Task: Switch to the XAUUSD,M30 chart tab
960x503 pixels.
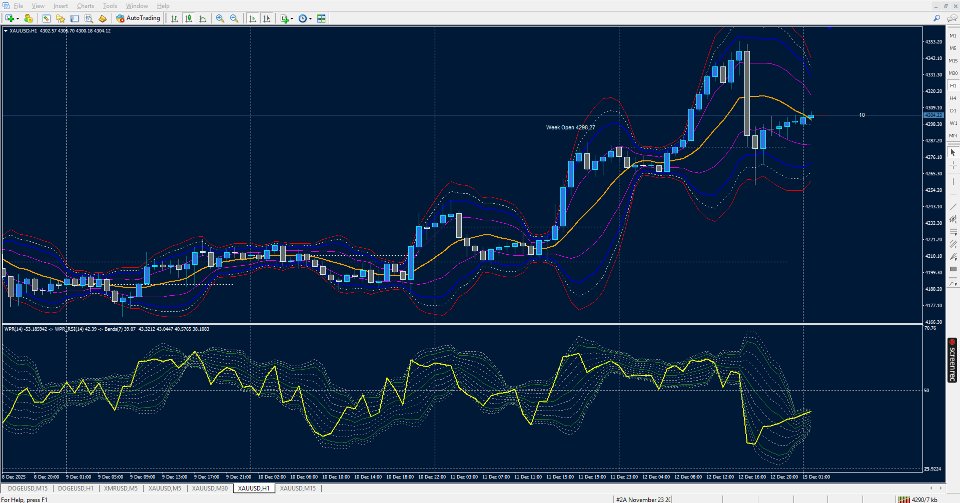Action: 210,488
